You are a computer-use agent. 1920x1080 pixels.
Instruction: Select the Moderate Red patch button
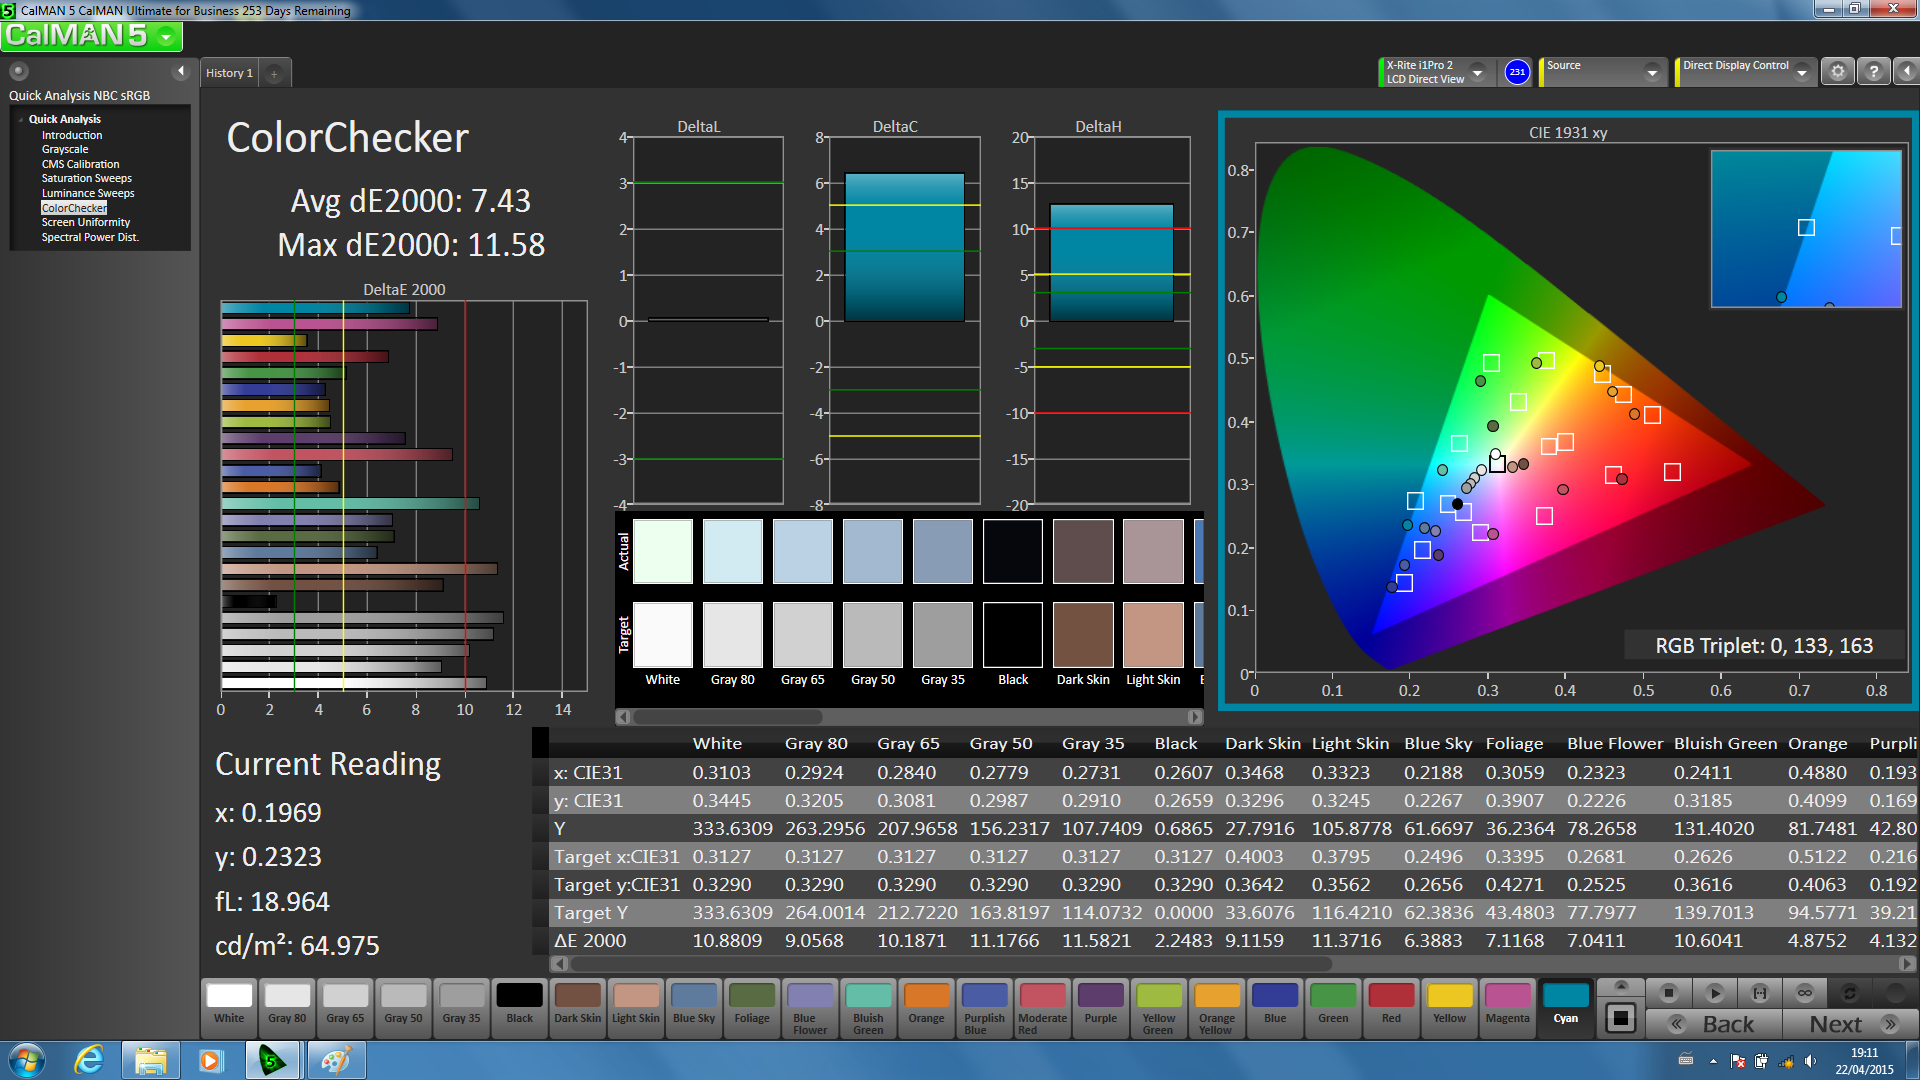(x=1042, y=1008)
